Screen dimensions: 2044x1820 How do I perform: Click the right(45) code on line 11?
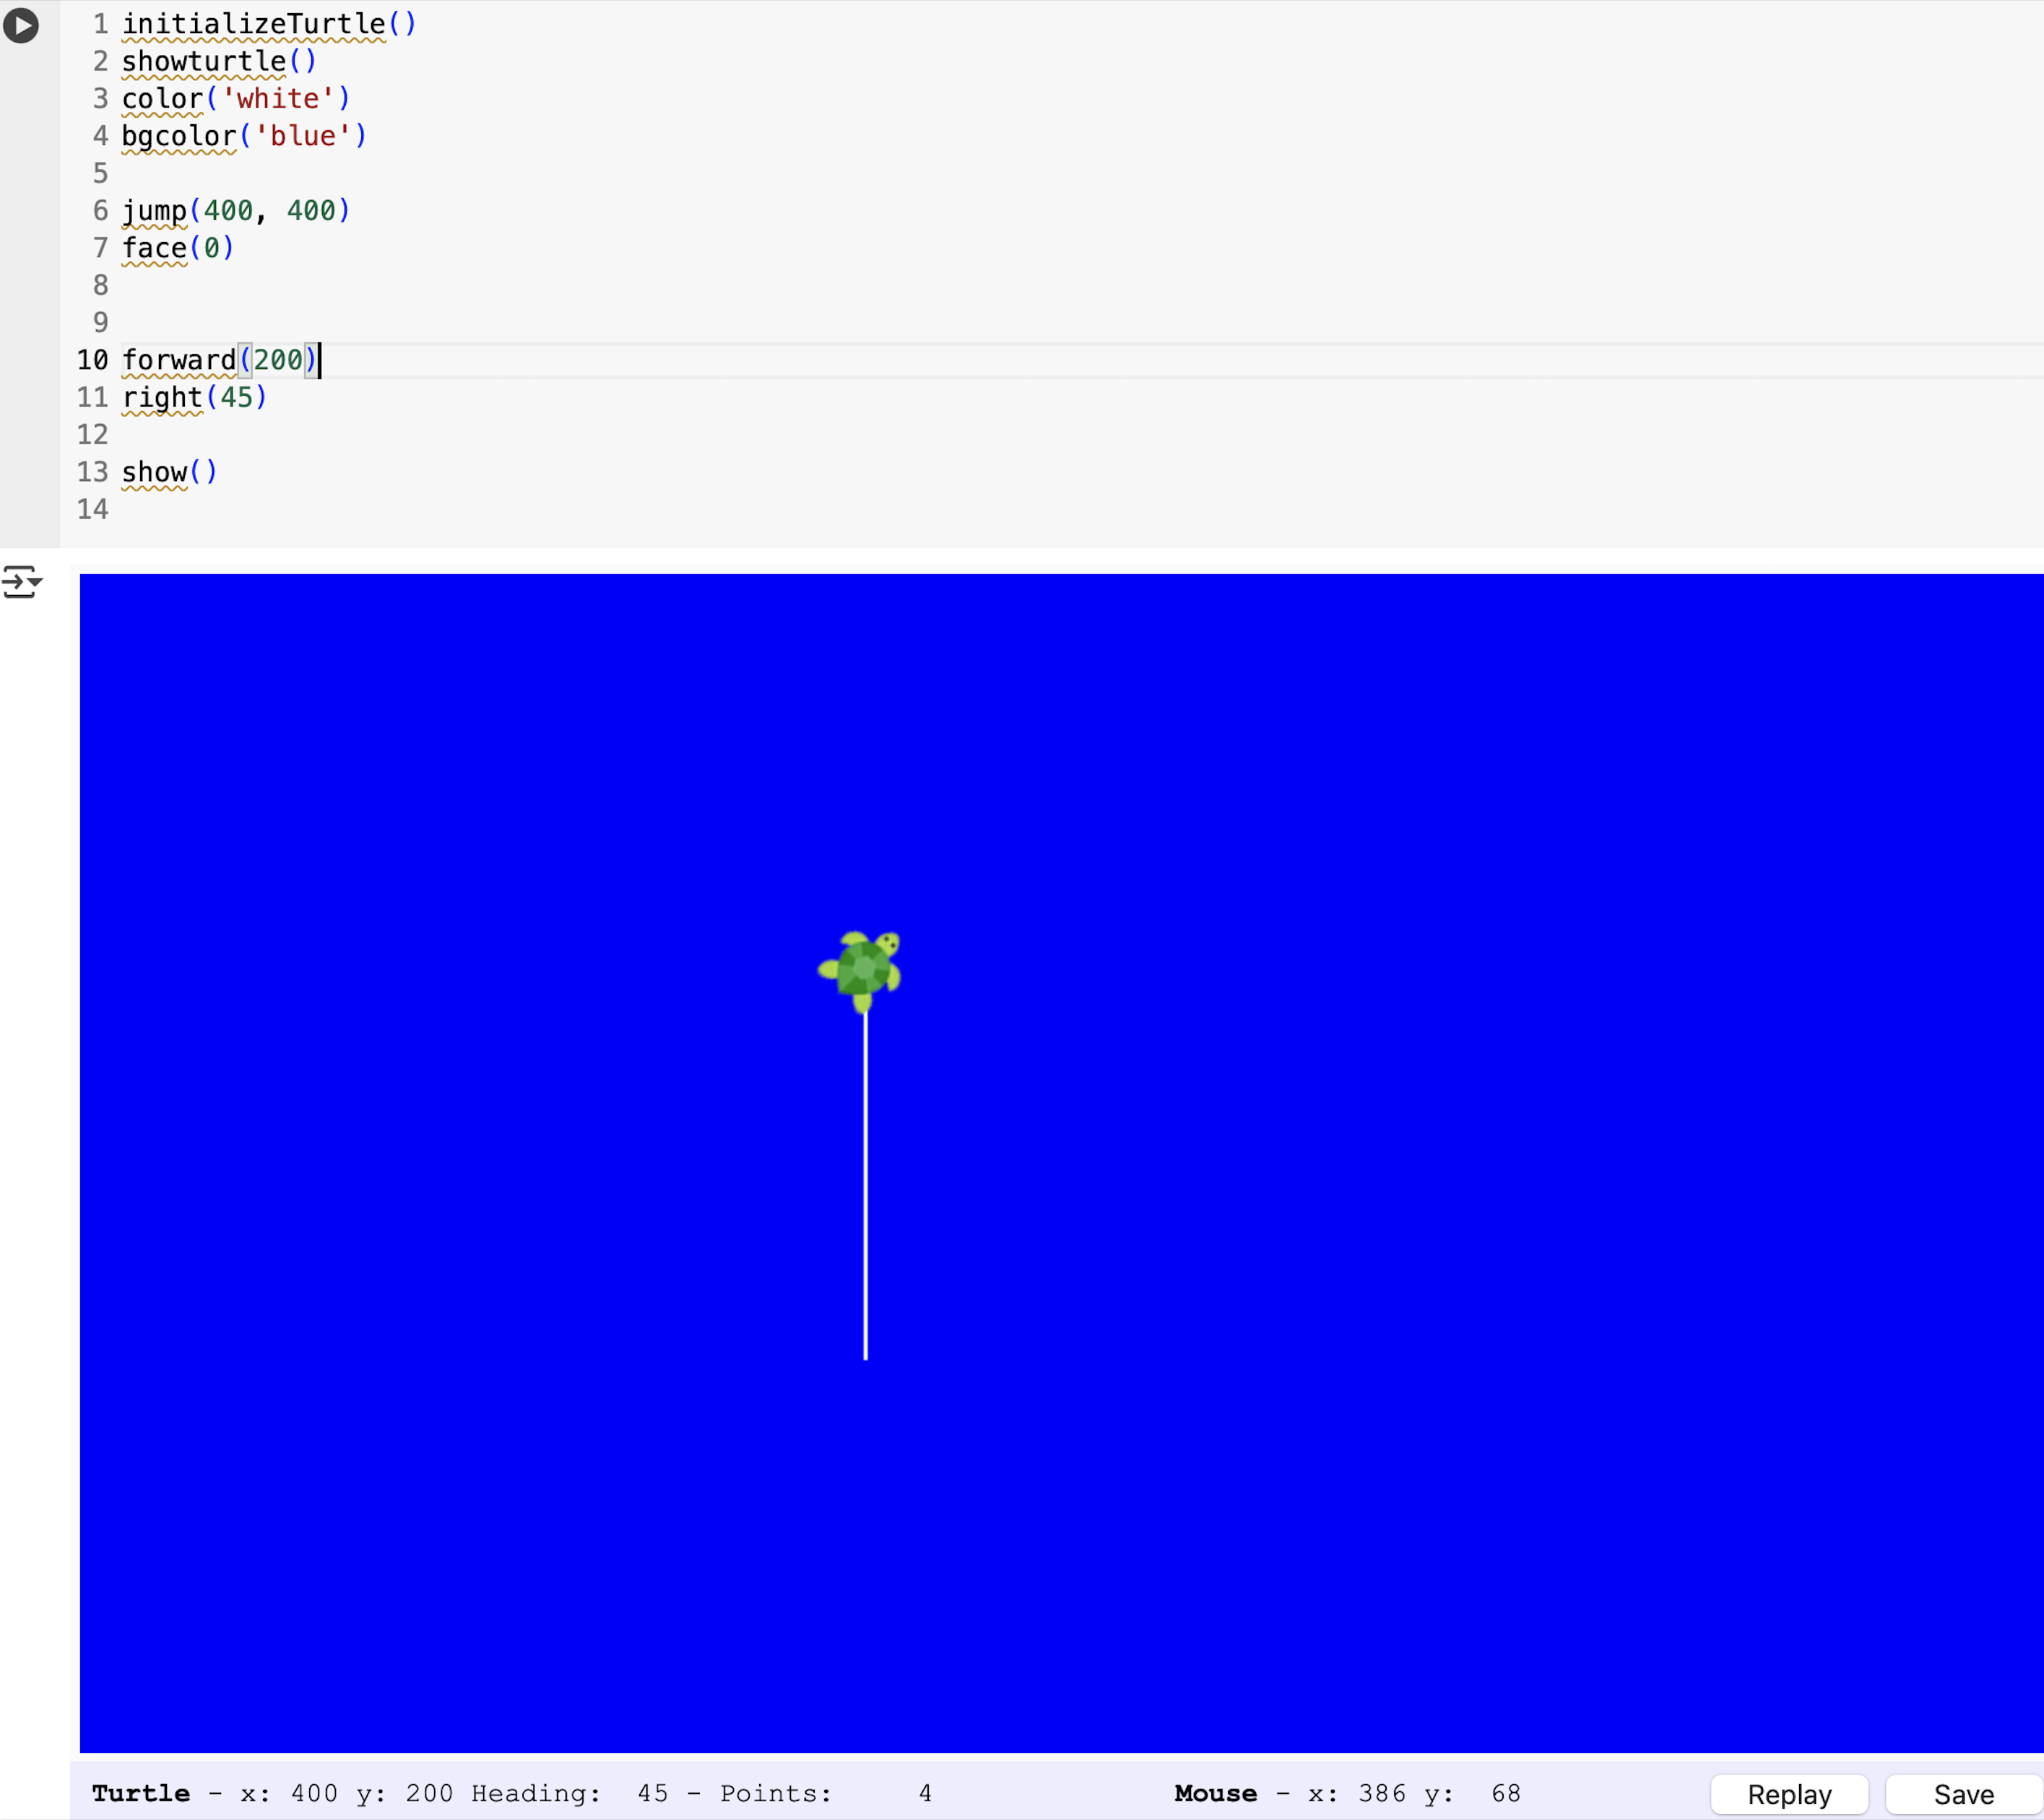point(194,397)
